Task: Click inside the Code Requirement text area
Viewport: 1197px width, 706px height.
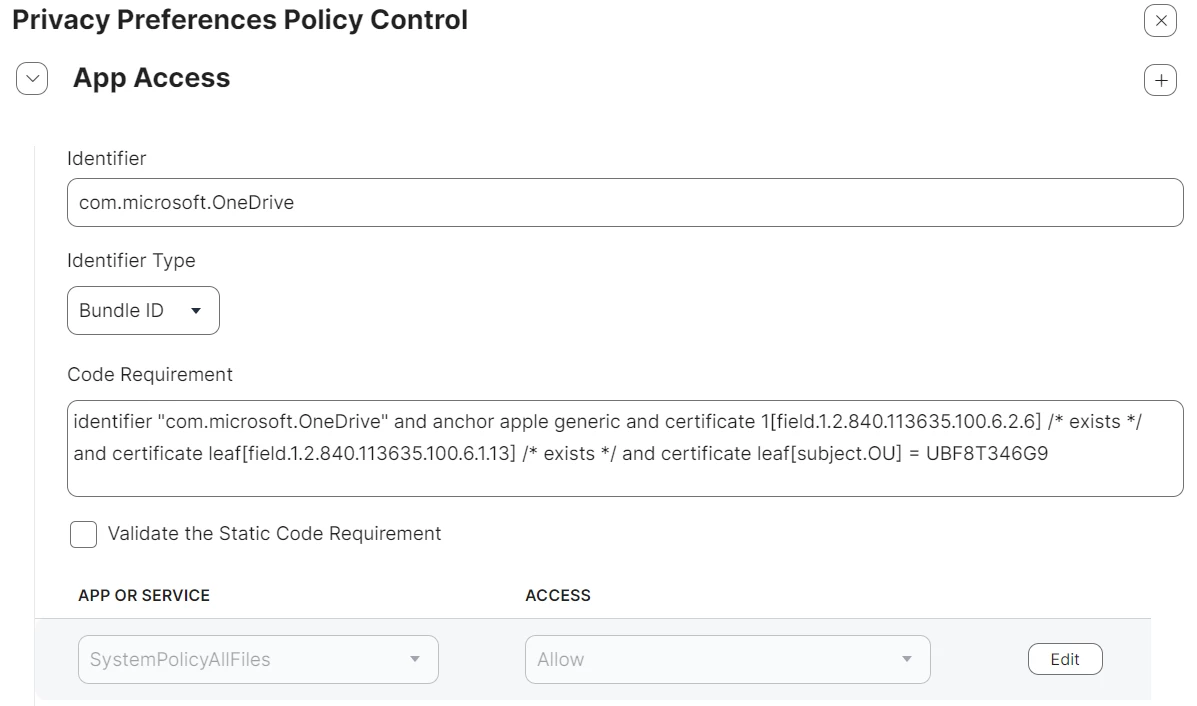Action: tap(625, 449)
